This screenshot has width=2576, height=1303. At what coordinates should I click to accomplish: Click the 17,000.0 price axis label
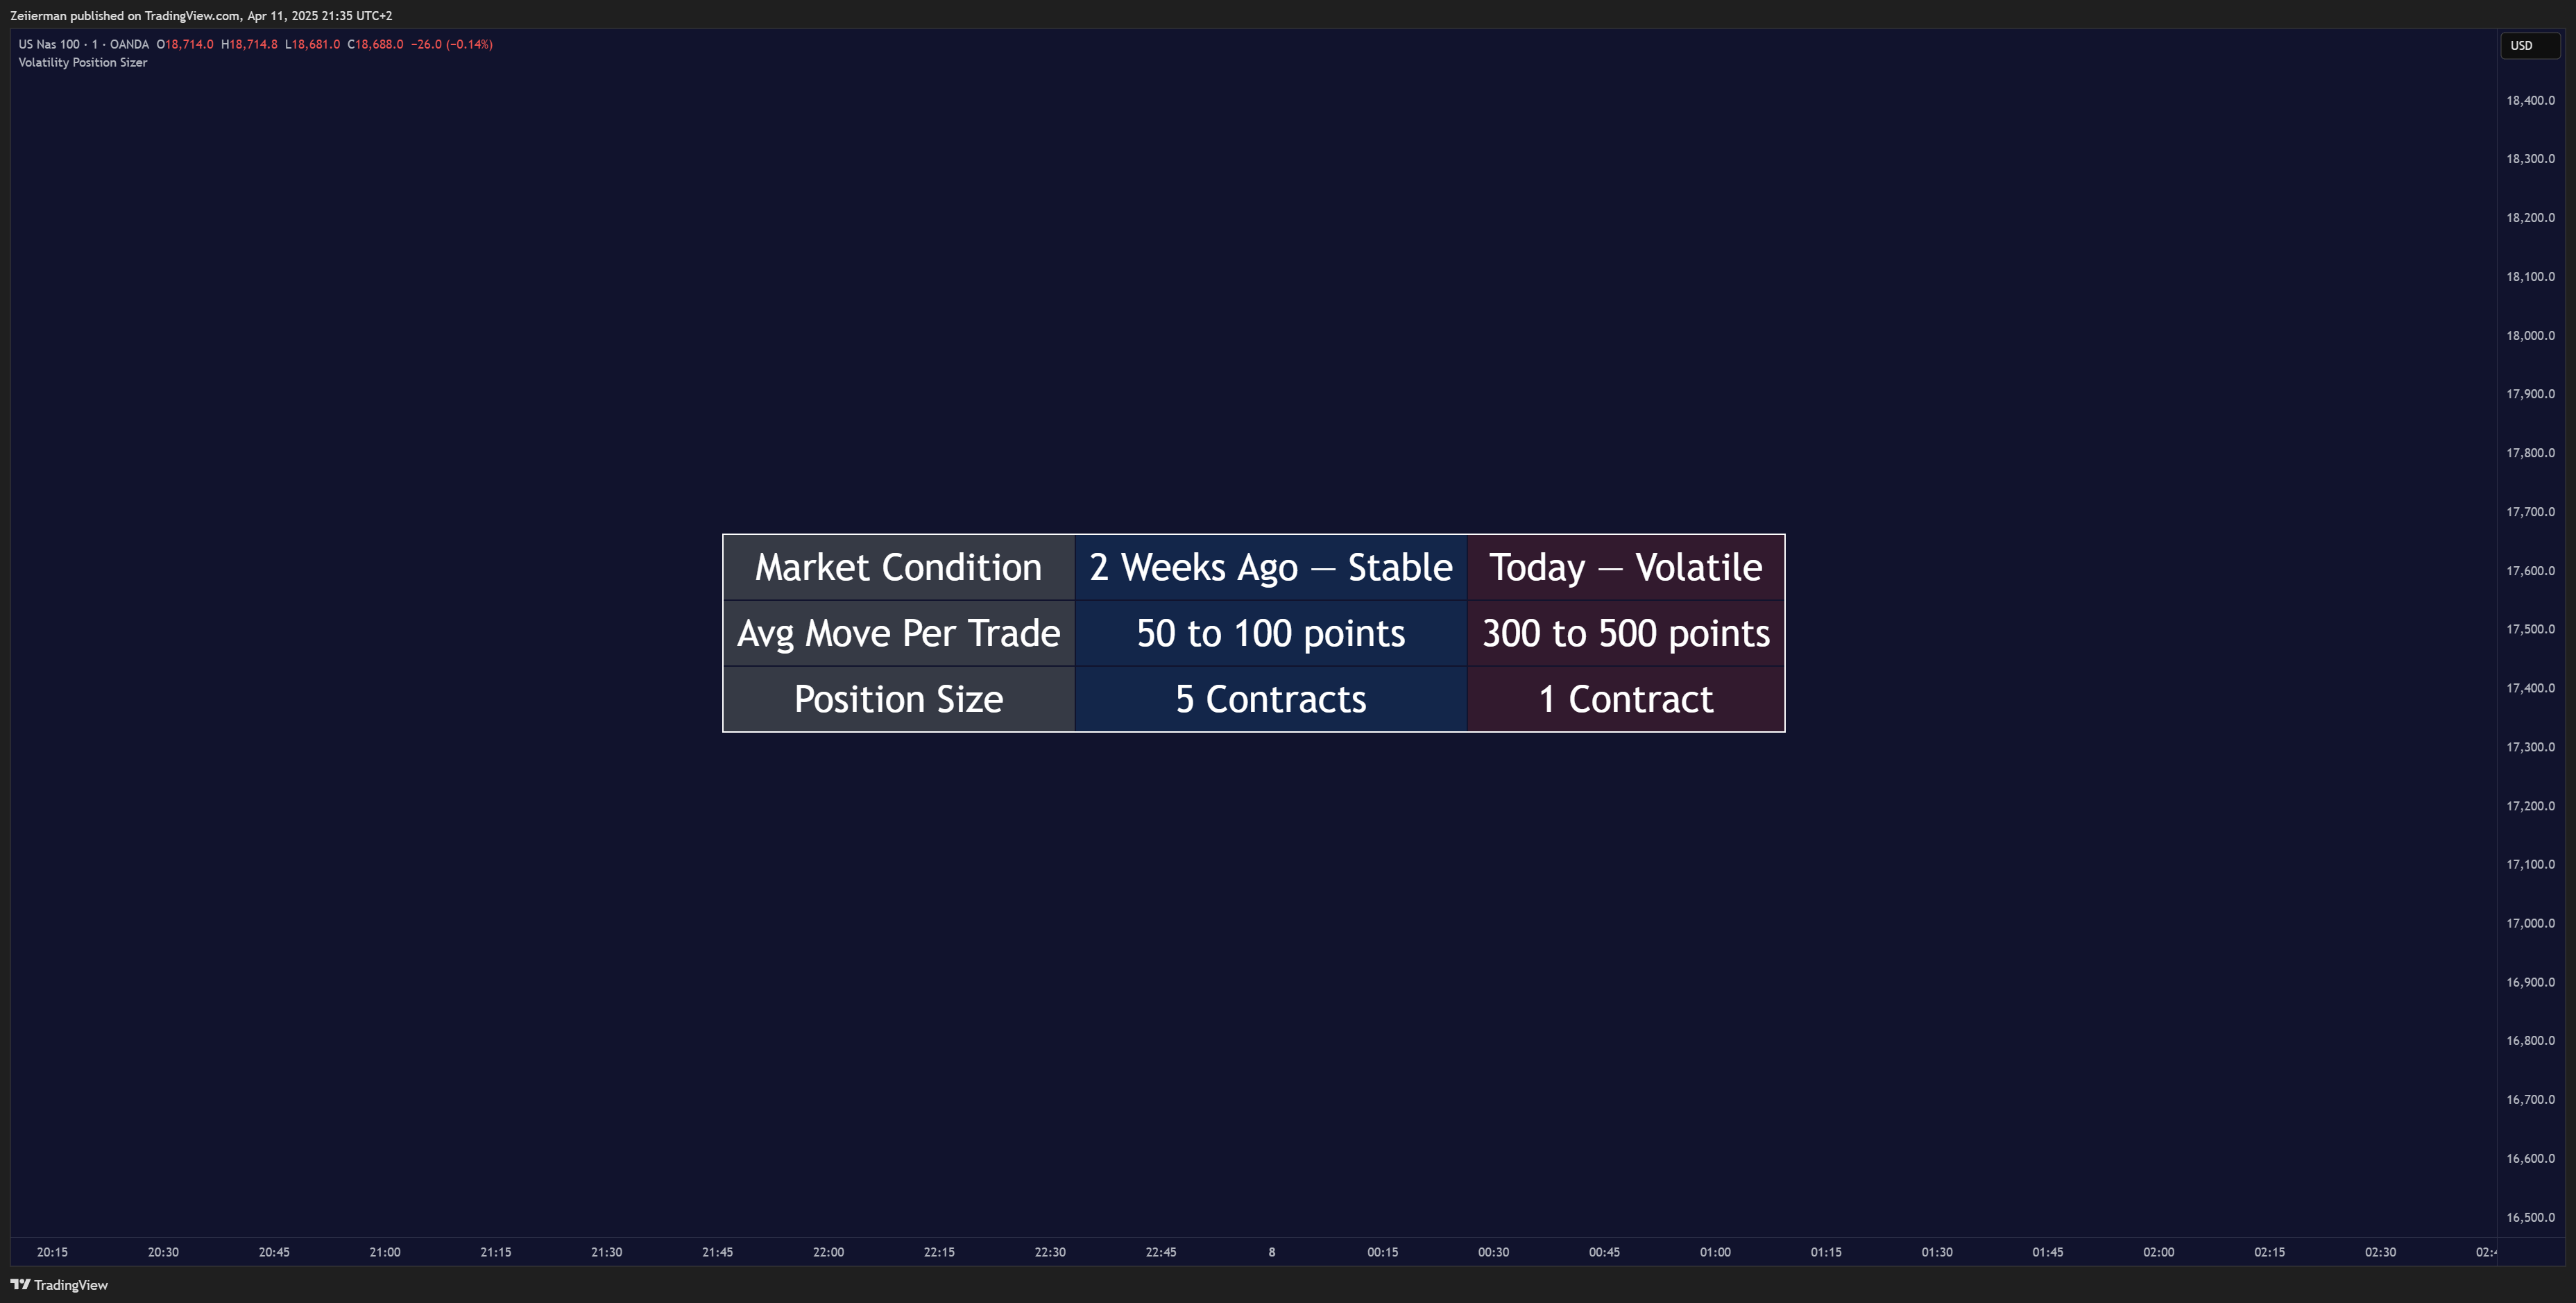point(2530,923)
